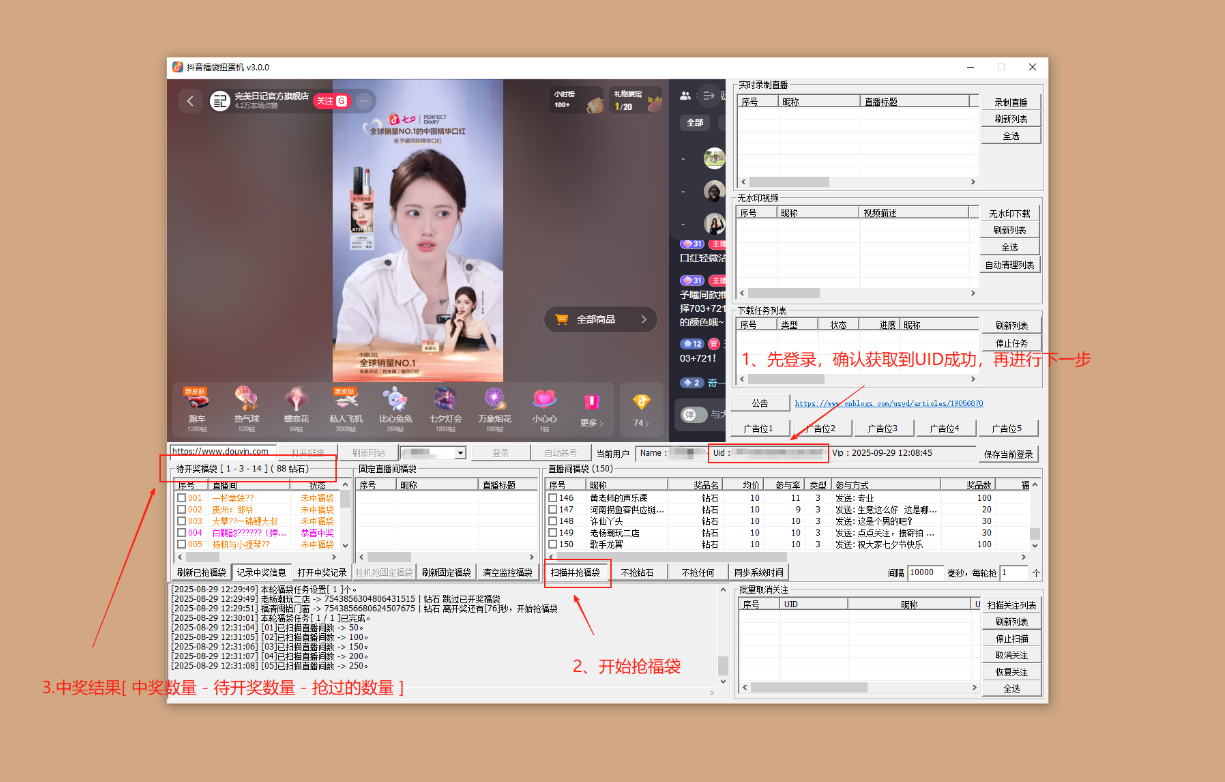
Task: Click the 待开奖福袋 list scroll-down arrow
Action: point(345,545)
